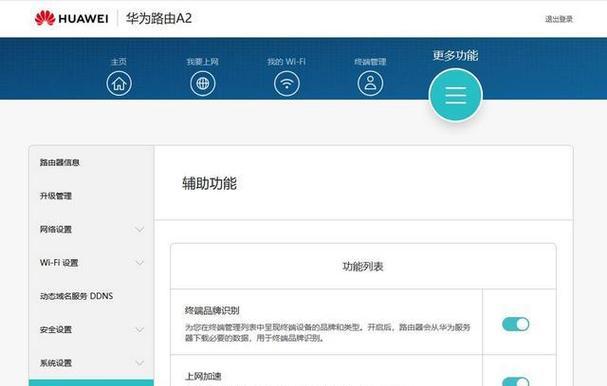This screenshot has height=386, width=607.
Task: Open 路由器信息 in the sidebar
Action: point(60,162)
